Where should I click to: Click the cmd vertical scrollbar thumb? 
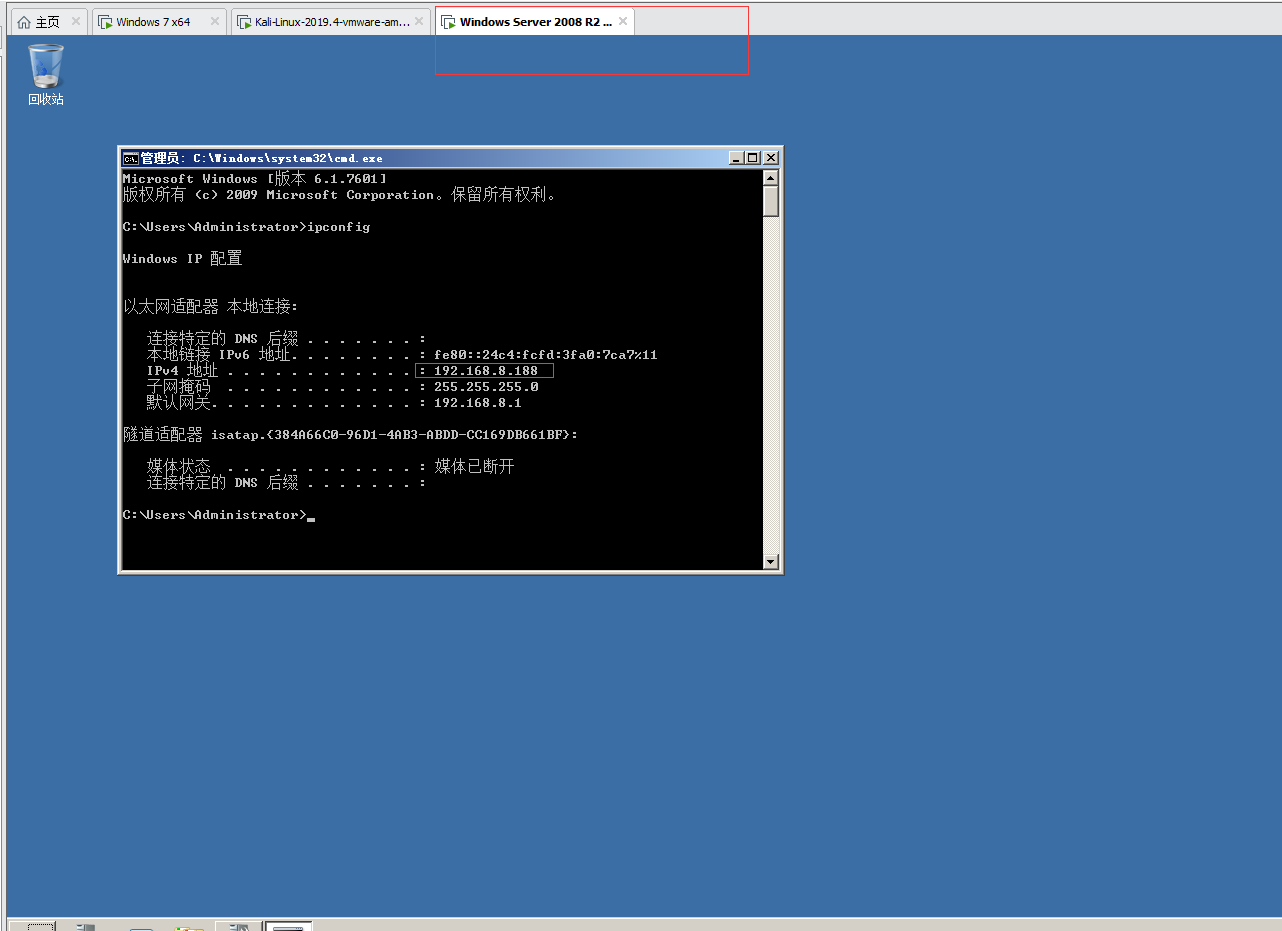(770, 201)
